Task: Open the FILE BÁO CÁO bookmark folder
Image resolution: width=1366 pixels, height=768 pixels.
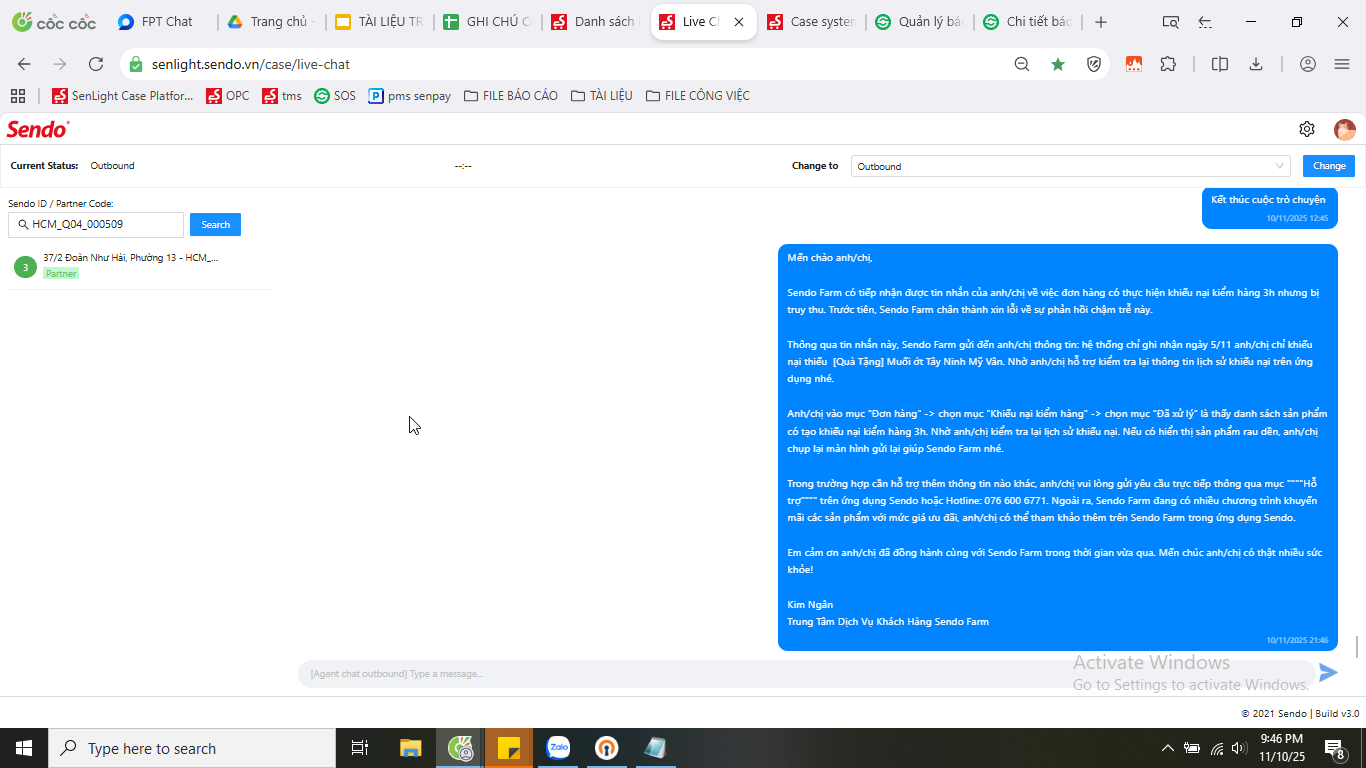Action: 510,96
